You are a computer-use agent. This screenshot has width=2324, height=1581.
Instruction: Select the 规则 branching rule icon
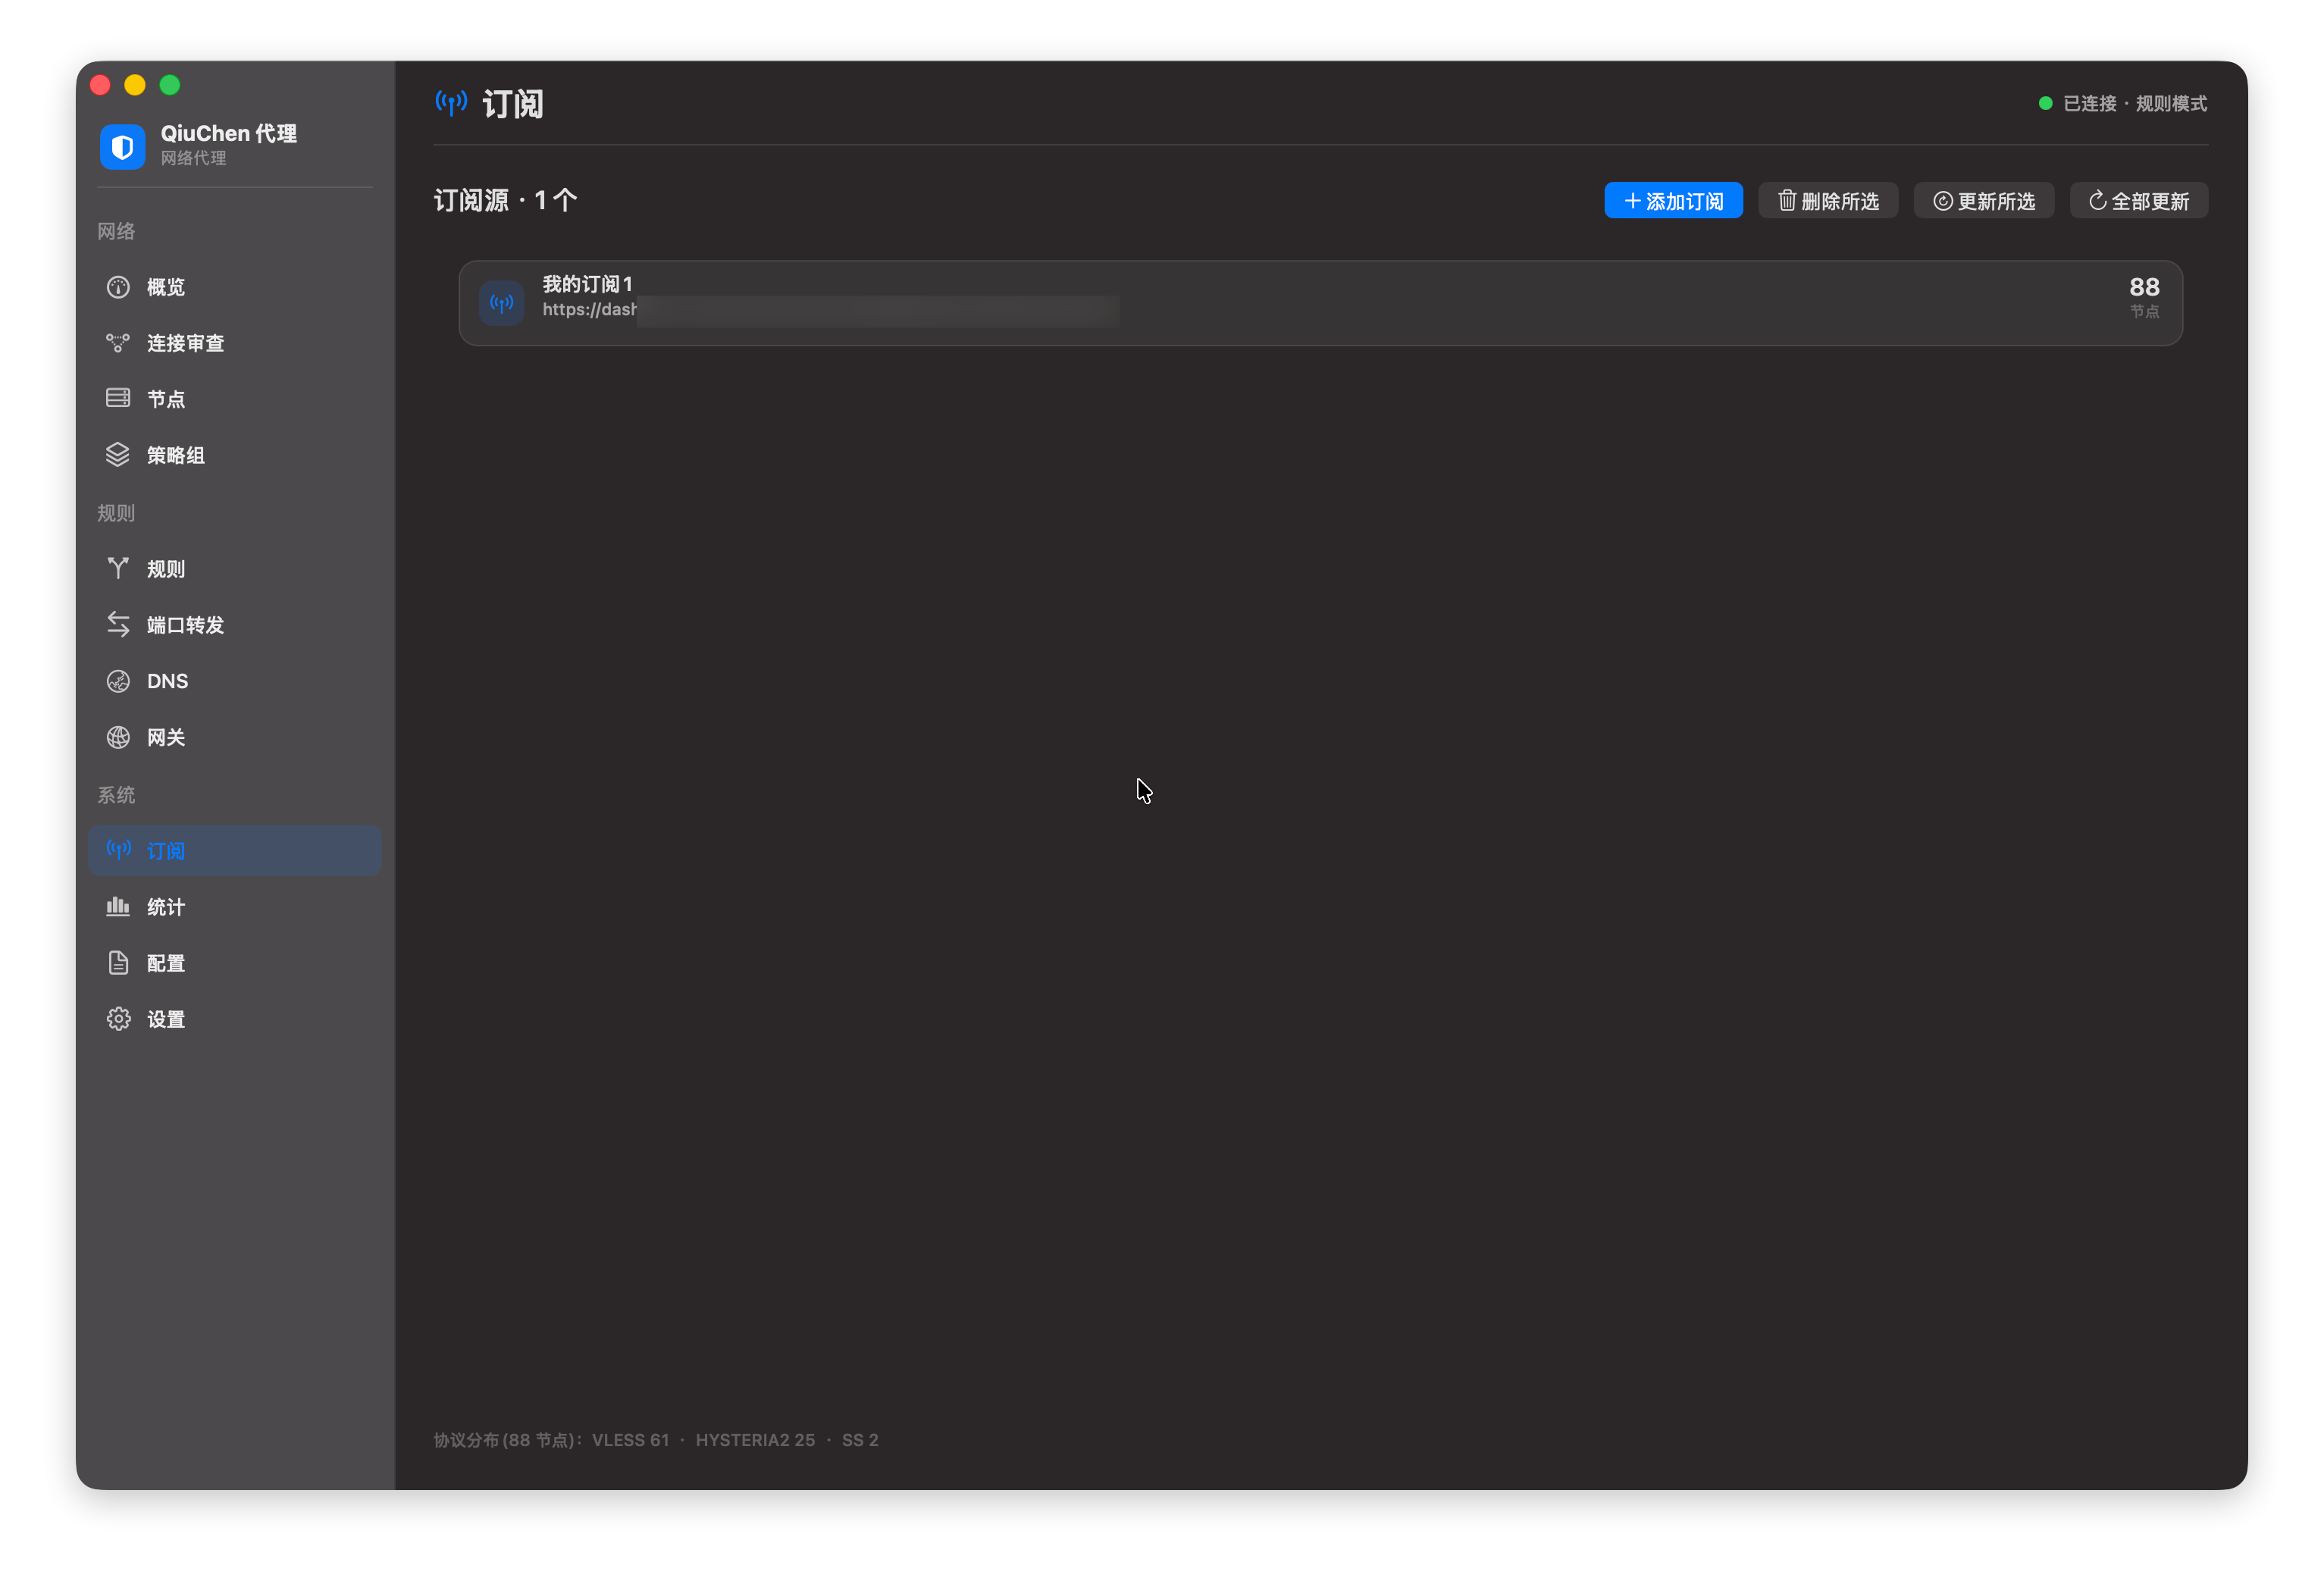pos(118,568)
